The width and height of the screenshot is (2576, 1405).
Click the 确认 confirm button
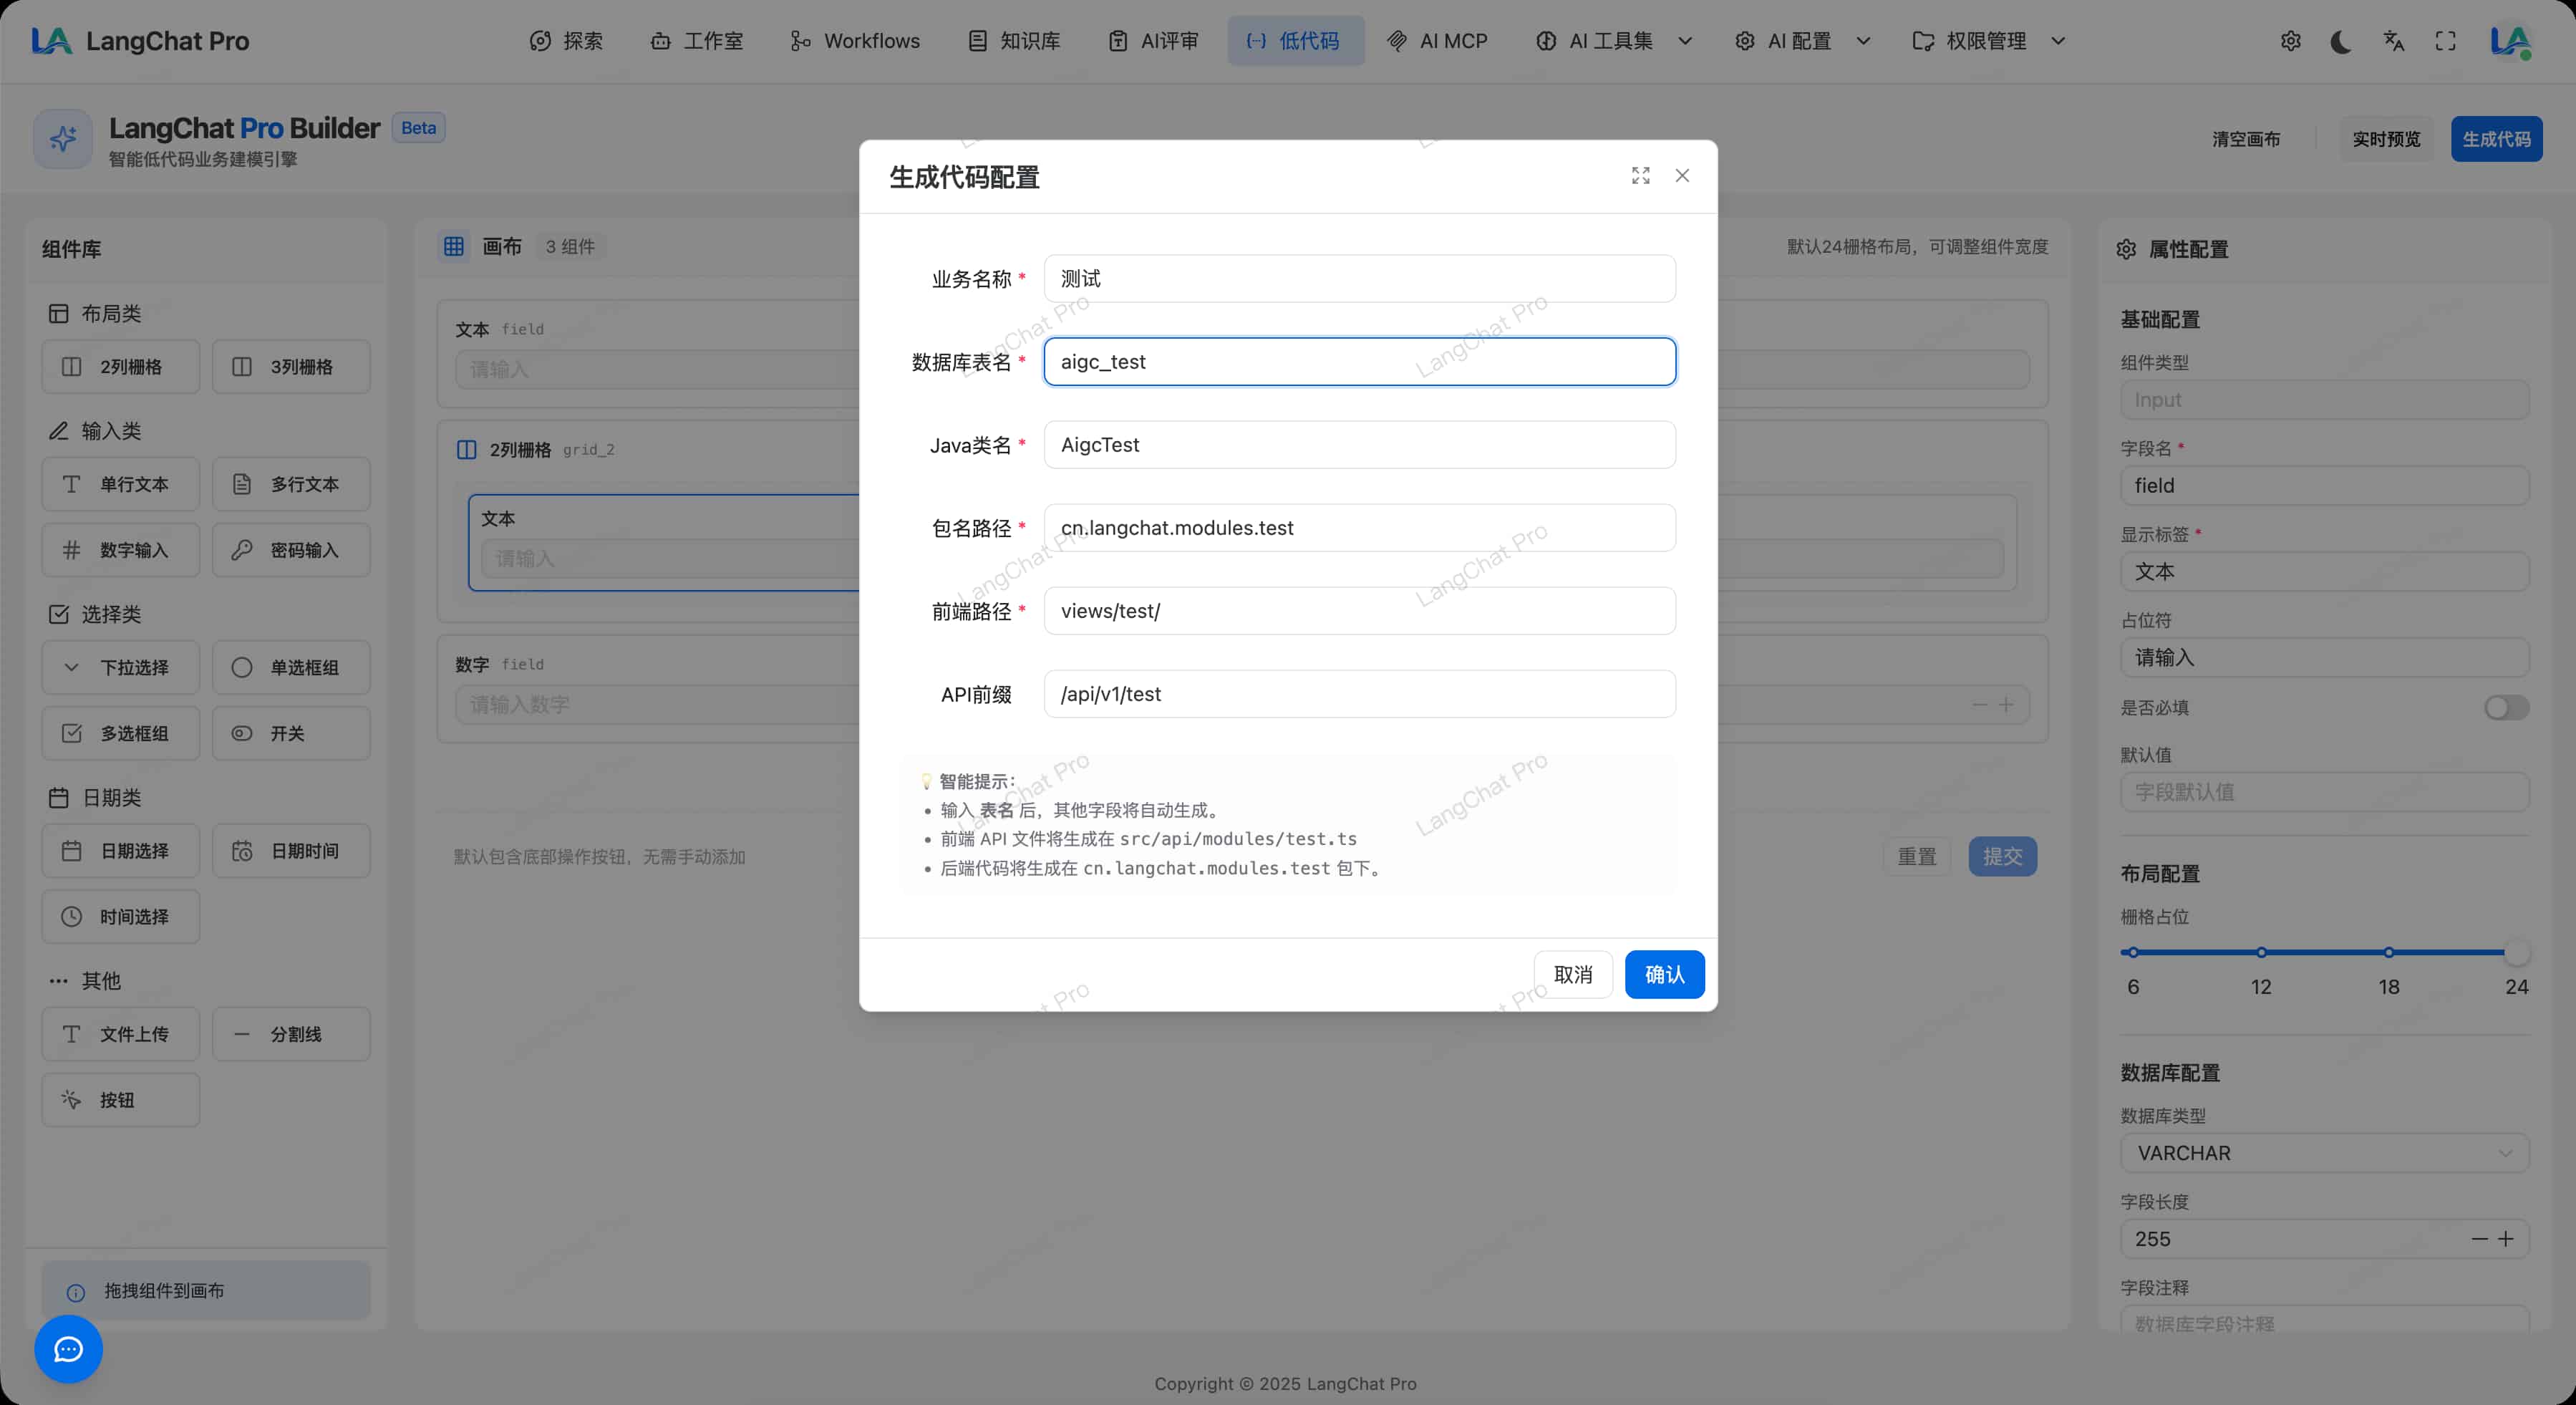[1664, 974]
